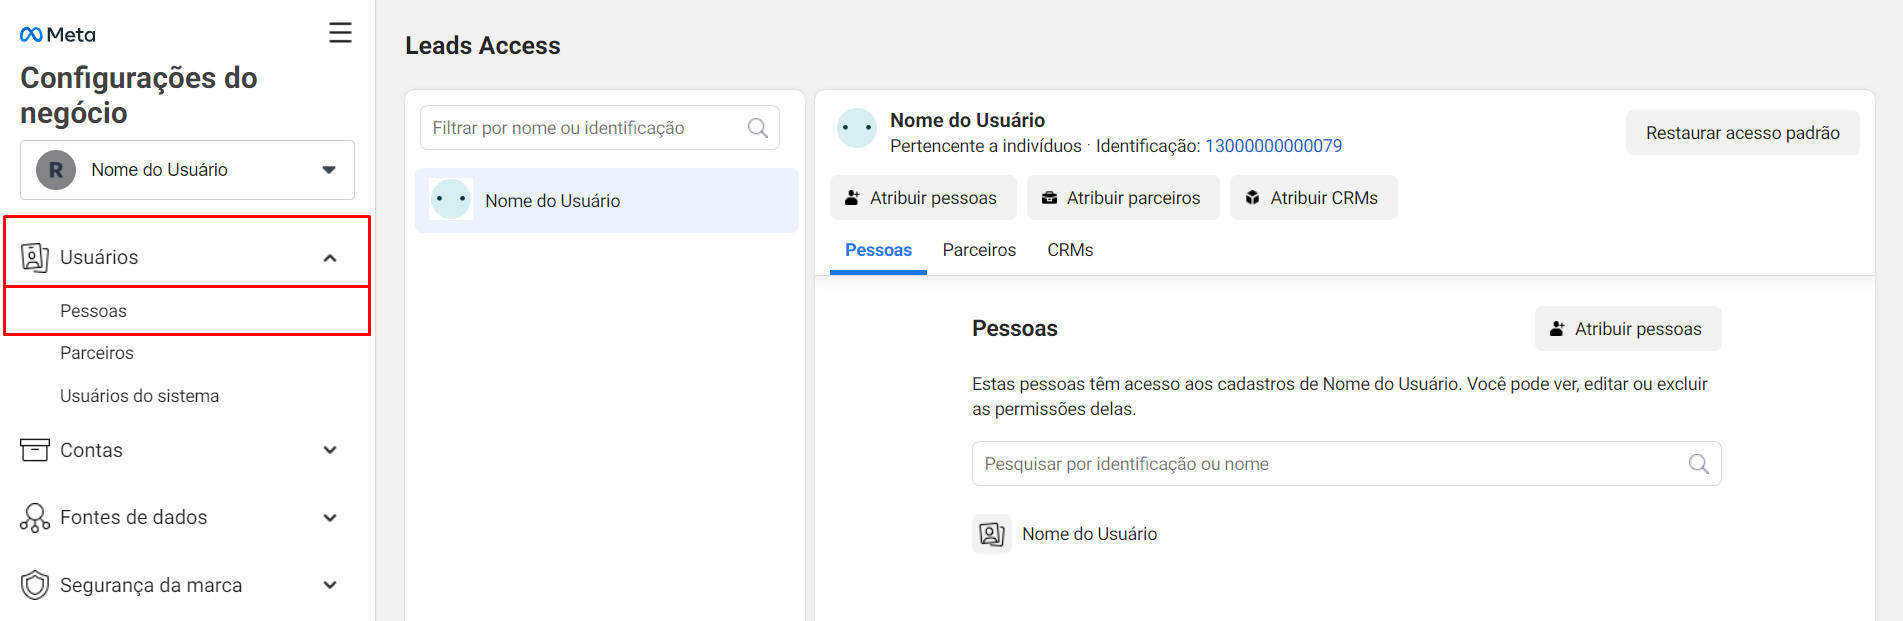The width and height of the screenshot is (1903, 621).
Task: Click the Contas archive icon
Action: click(35, 450)
